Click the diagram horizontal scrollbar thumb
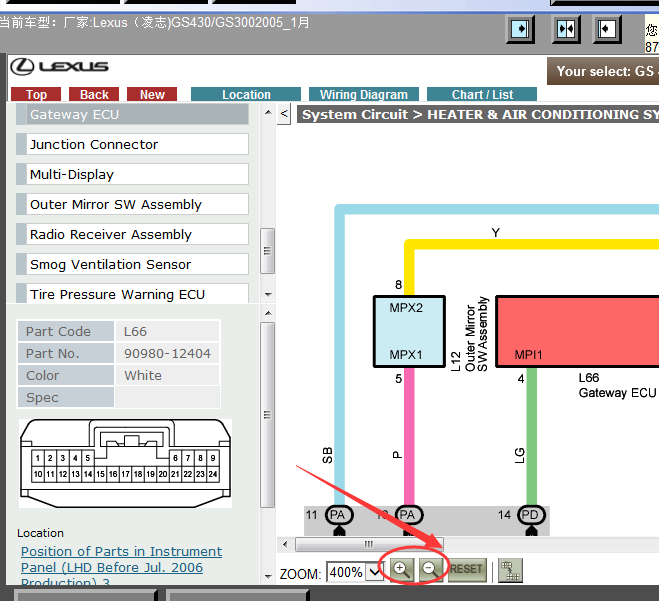659x601 pixels. pos(369,544)
